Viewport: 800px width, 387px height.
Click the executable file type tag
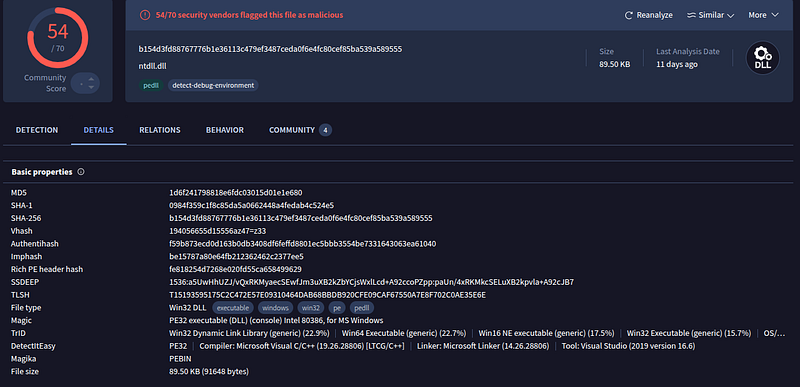pyautogui.click(x=233, y=308)
